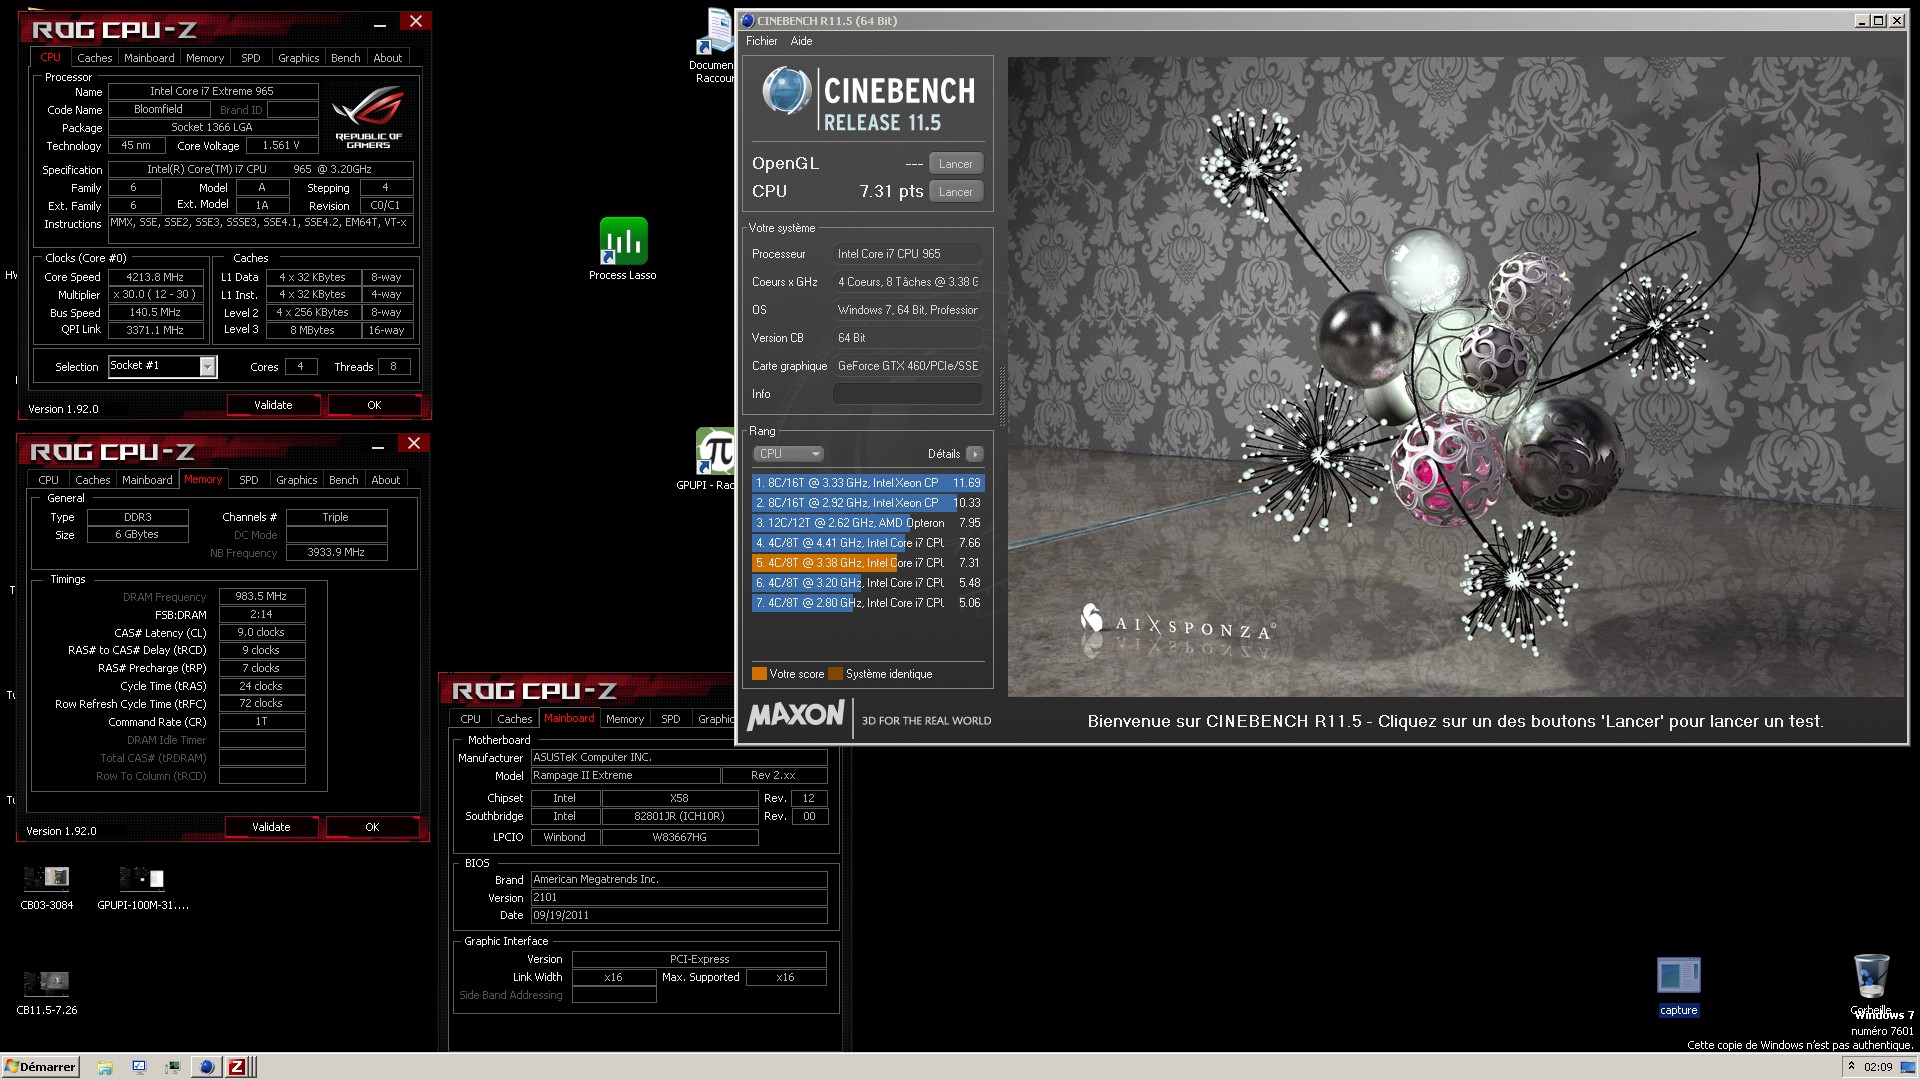Image resolution: width=1920 pixels, height=1080 pixels.
Task: Click the taskbar clock showing 02:09
Action: point(1878,1067)
